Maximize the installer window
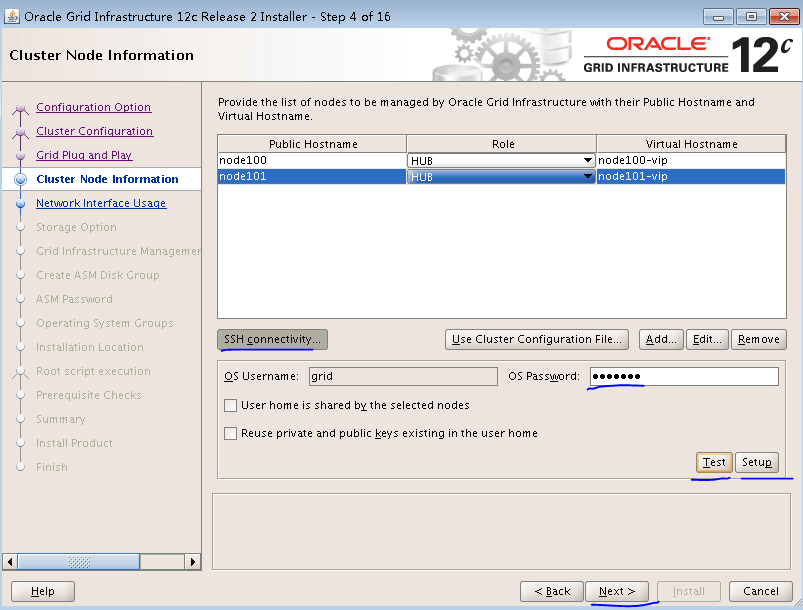The width and height of the screenshot is (803, 610). (751, 16)
